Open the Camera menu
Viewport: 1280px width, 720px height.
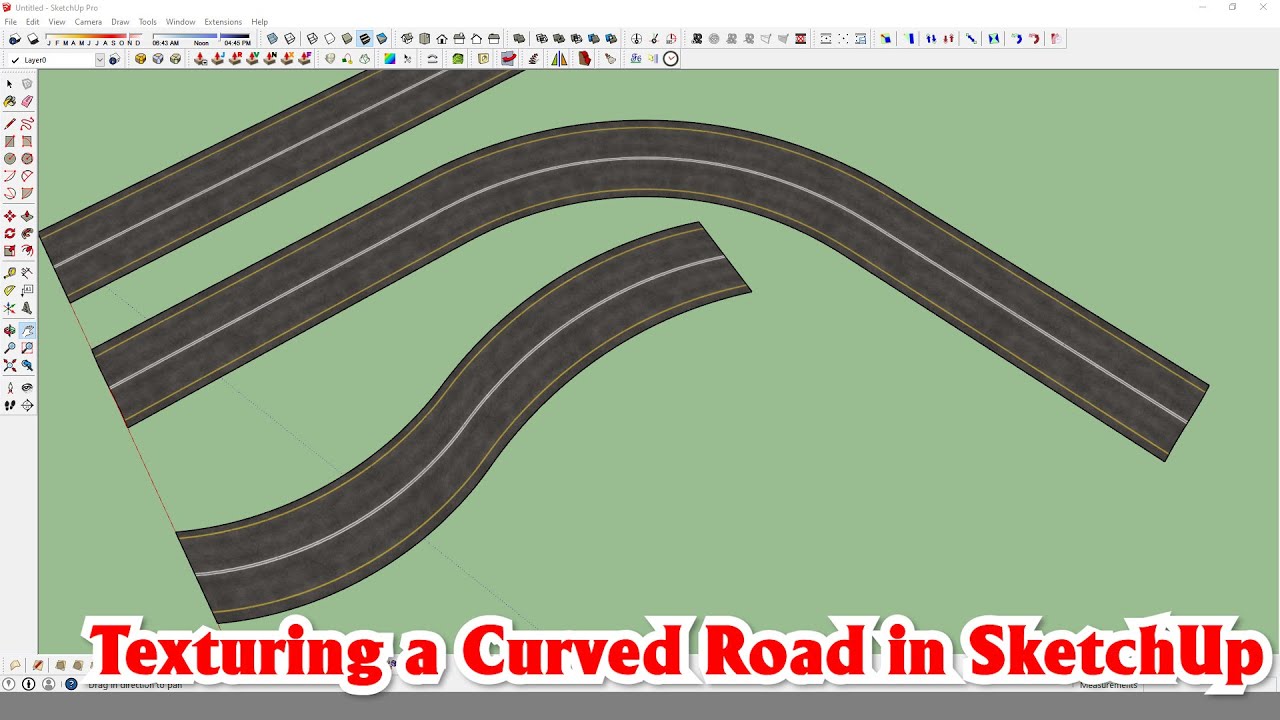[x=88, y=22]
